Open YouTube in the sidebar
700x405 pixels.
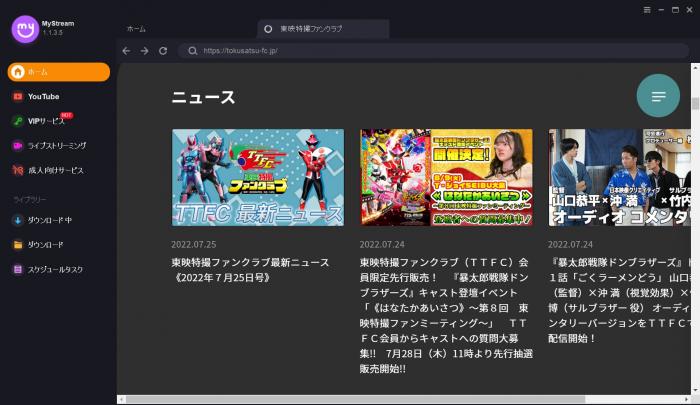tap(43, 96)
